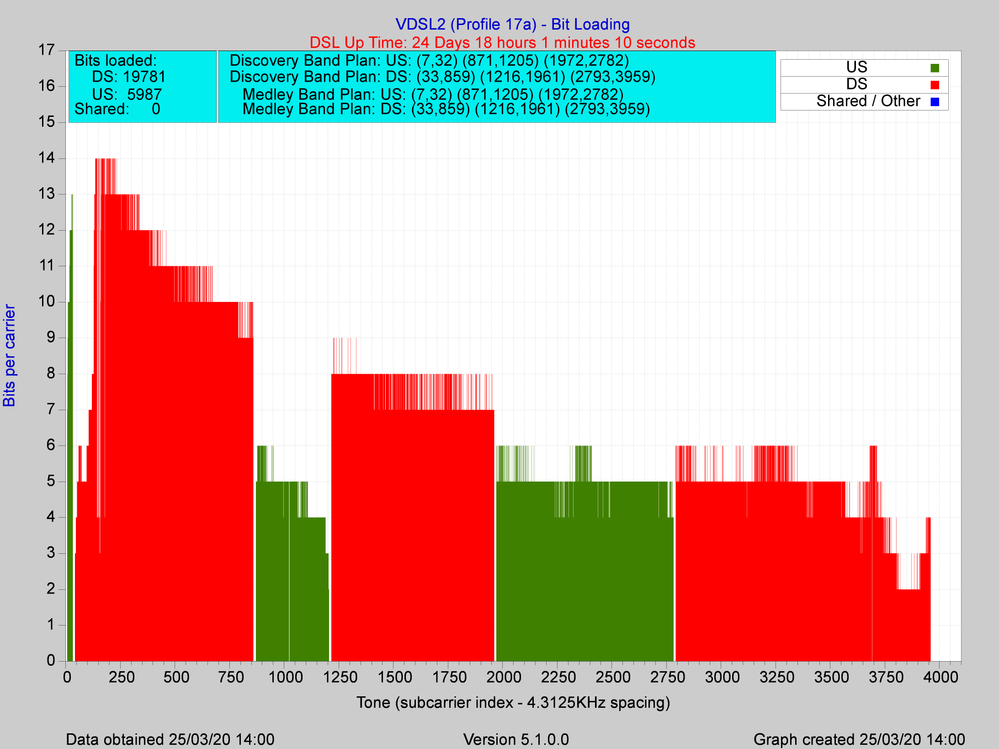This screenshot has width=999, height=749.
Task: Click the 'Bits per carrier' y-axis label
Action: coord(11,355)
